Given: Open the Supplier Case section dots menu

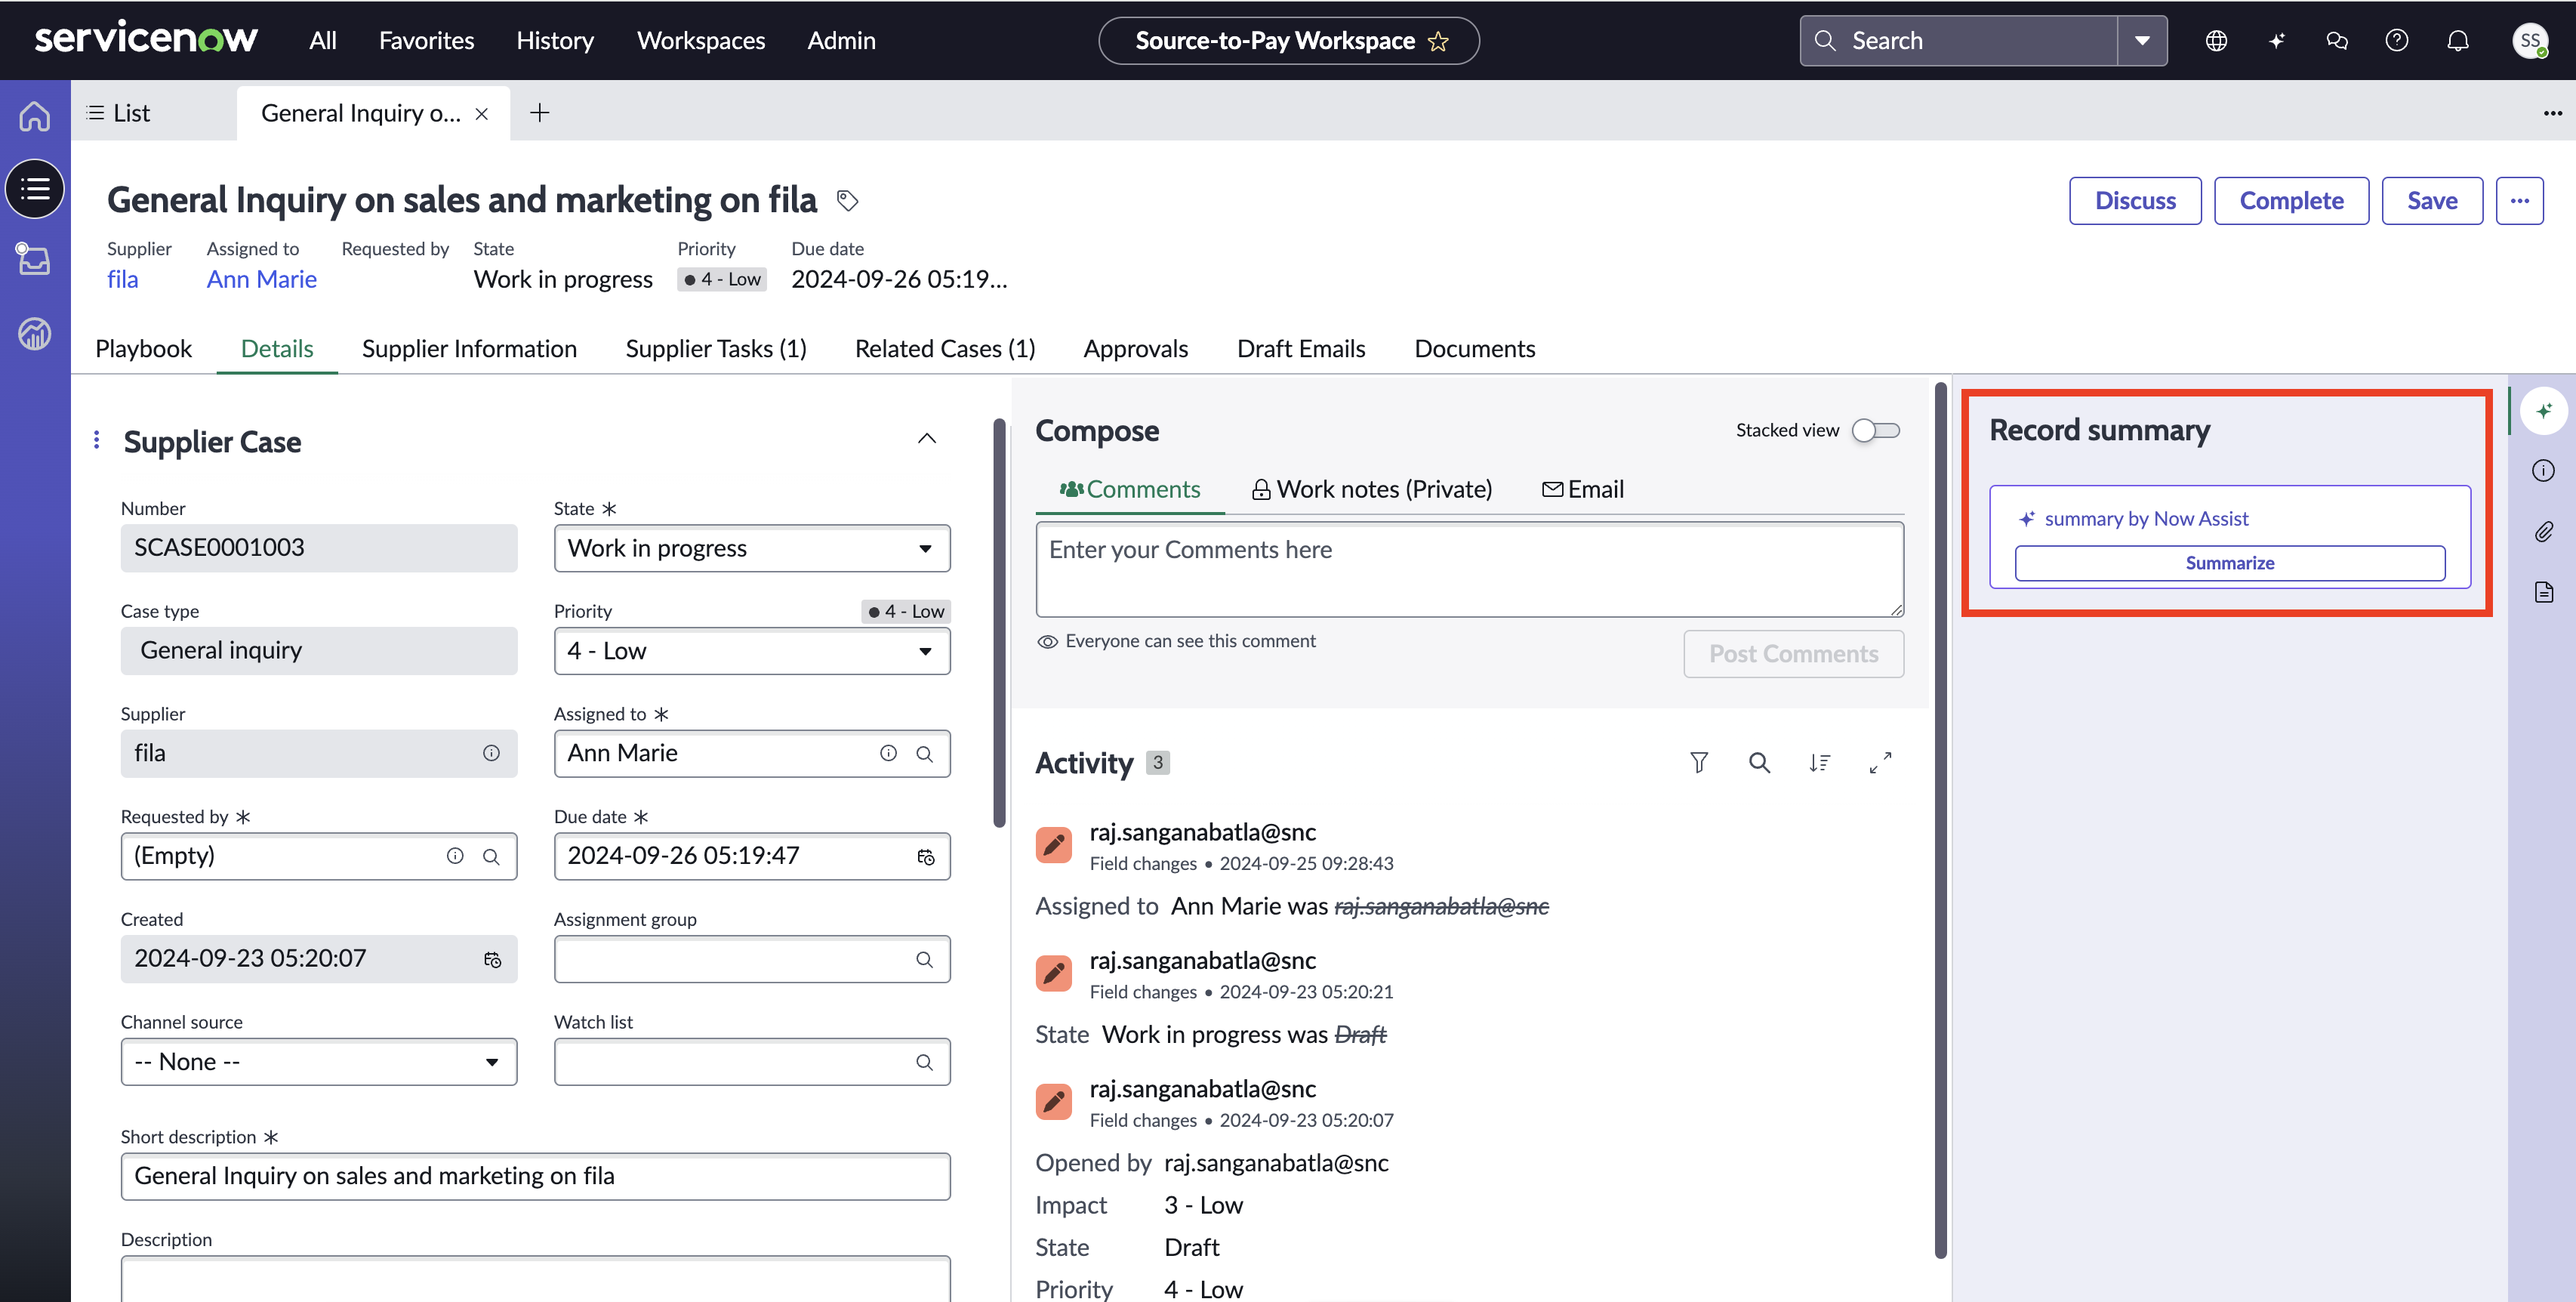Looking at the screenshot, I should click(x=96, y=440).
